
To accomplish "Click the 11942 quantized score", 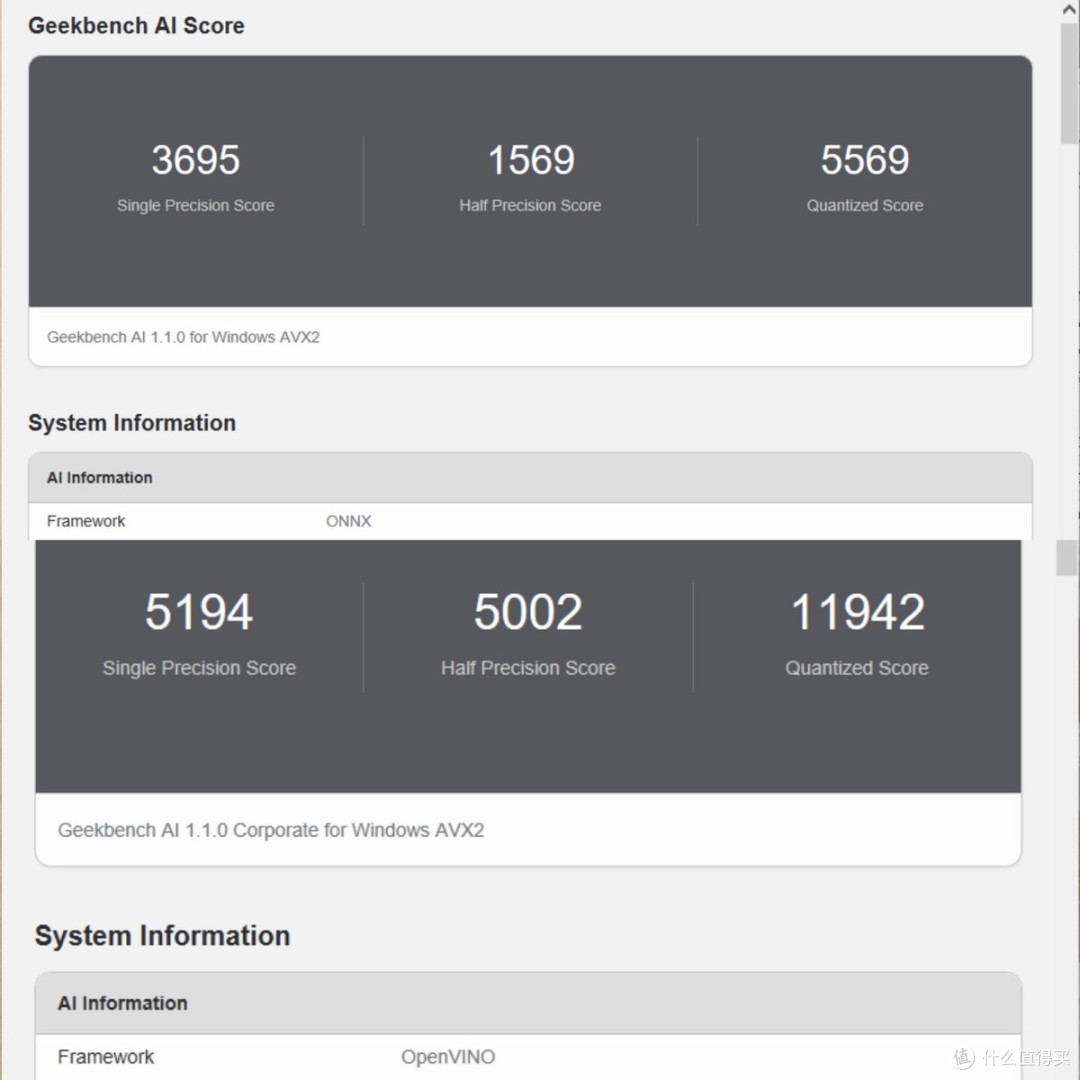I will pos(858,612).
